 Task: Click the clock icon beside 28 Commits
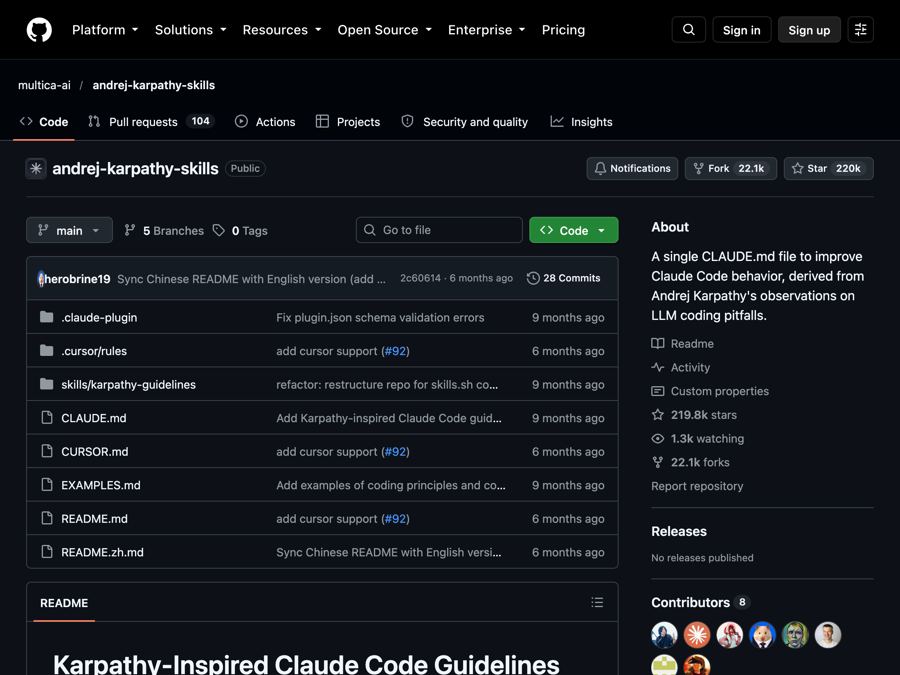click(533, 278)
